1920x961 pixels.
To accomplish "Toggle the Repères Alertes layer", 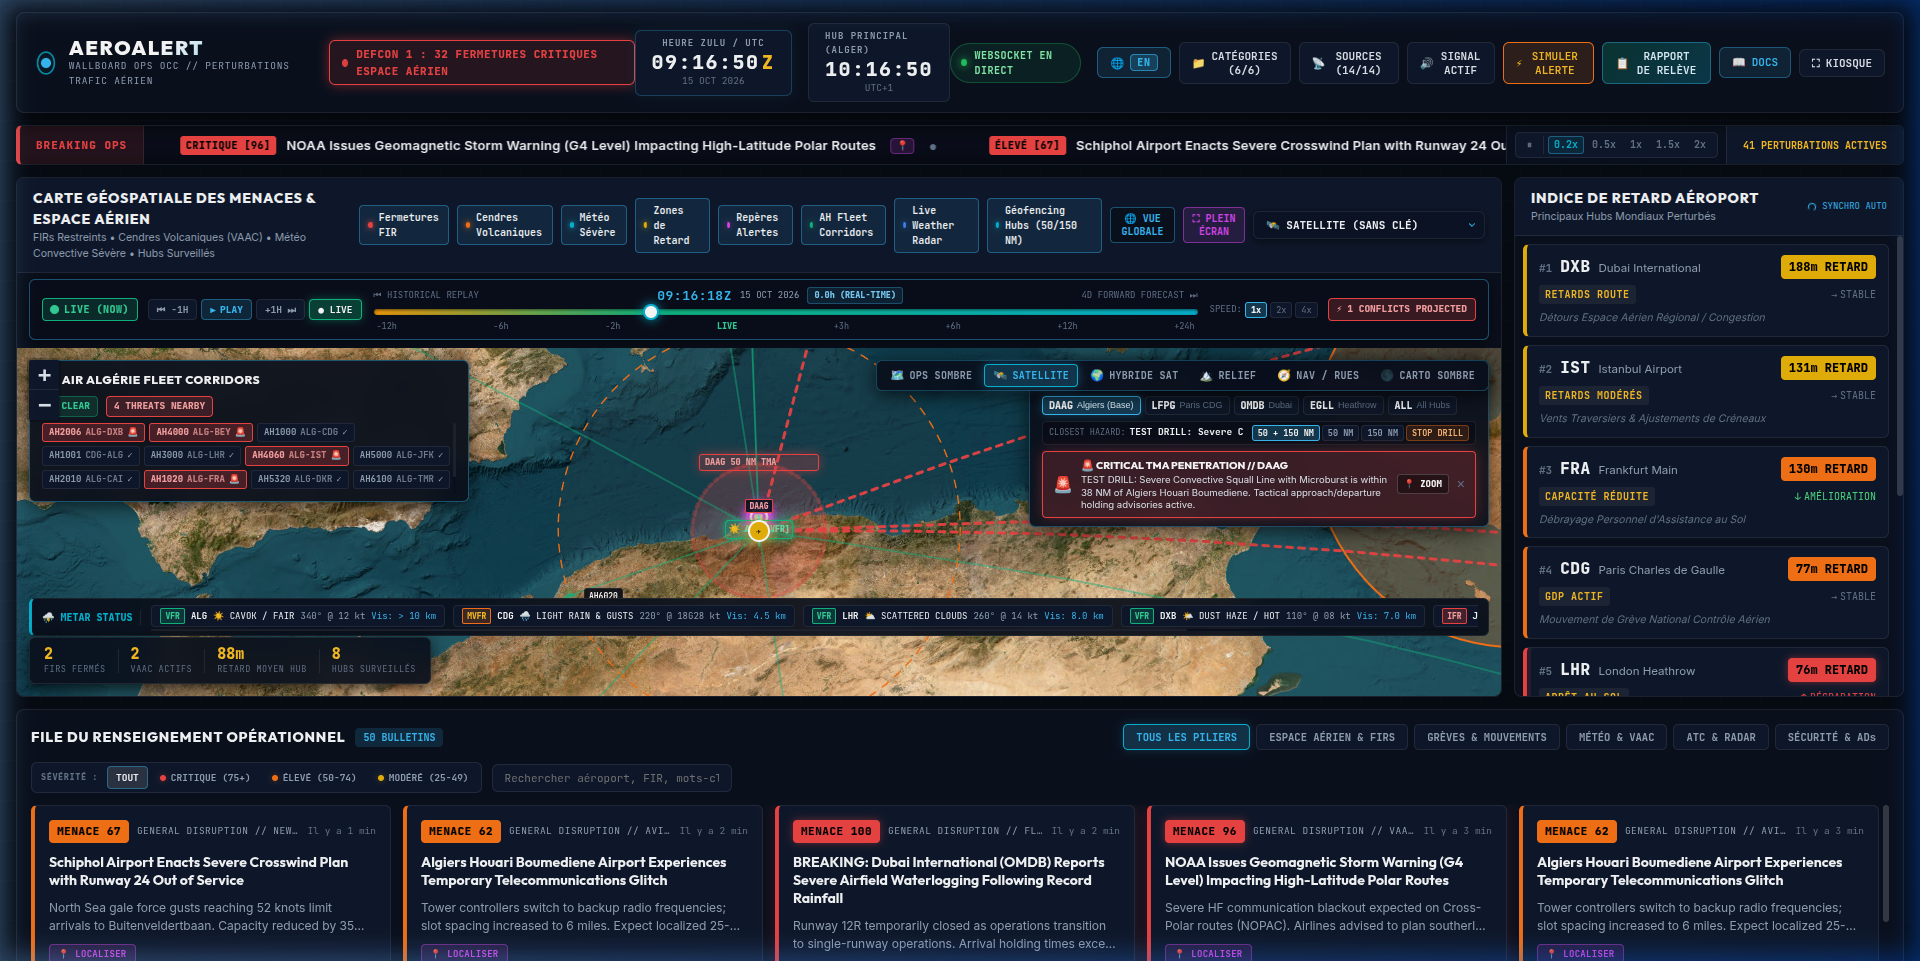I will [755, 225].
